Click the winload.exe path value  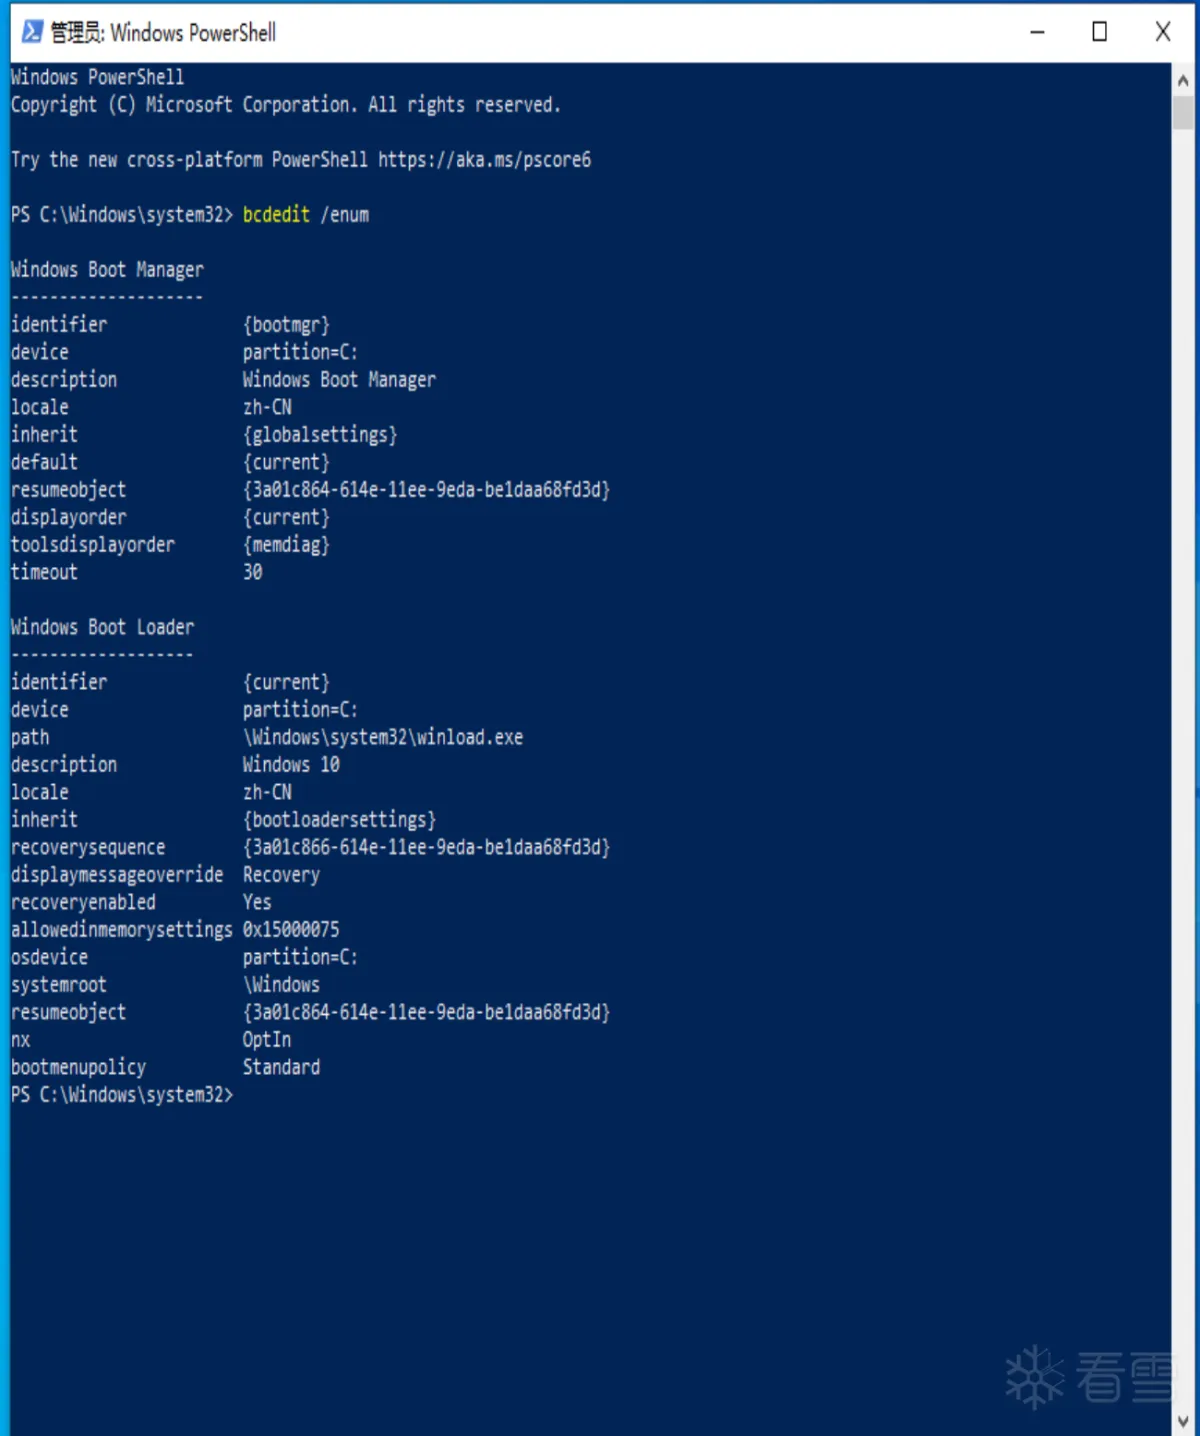[382, 738]
